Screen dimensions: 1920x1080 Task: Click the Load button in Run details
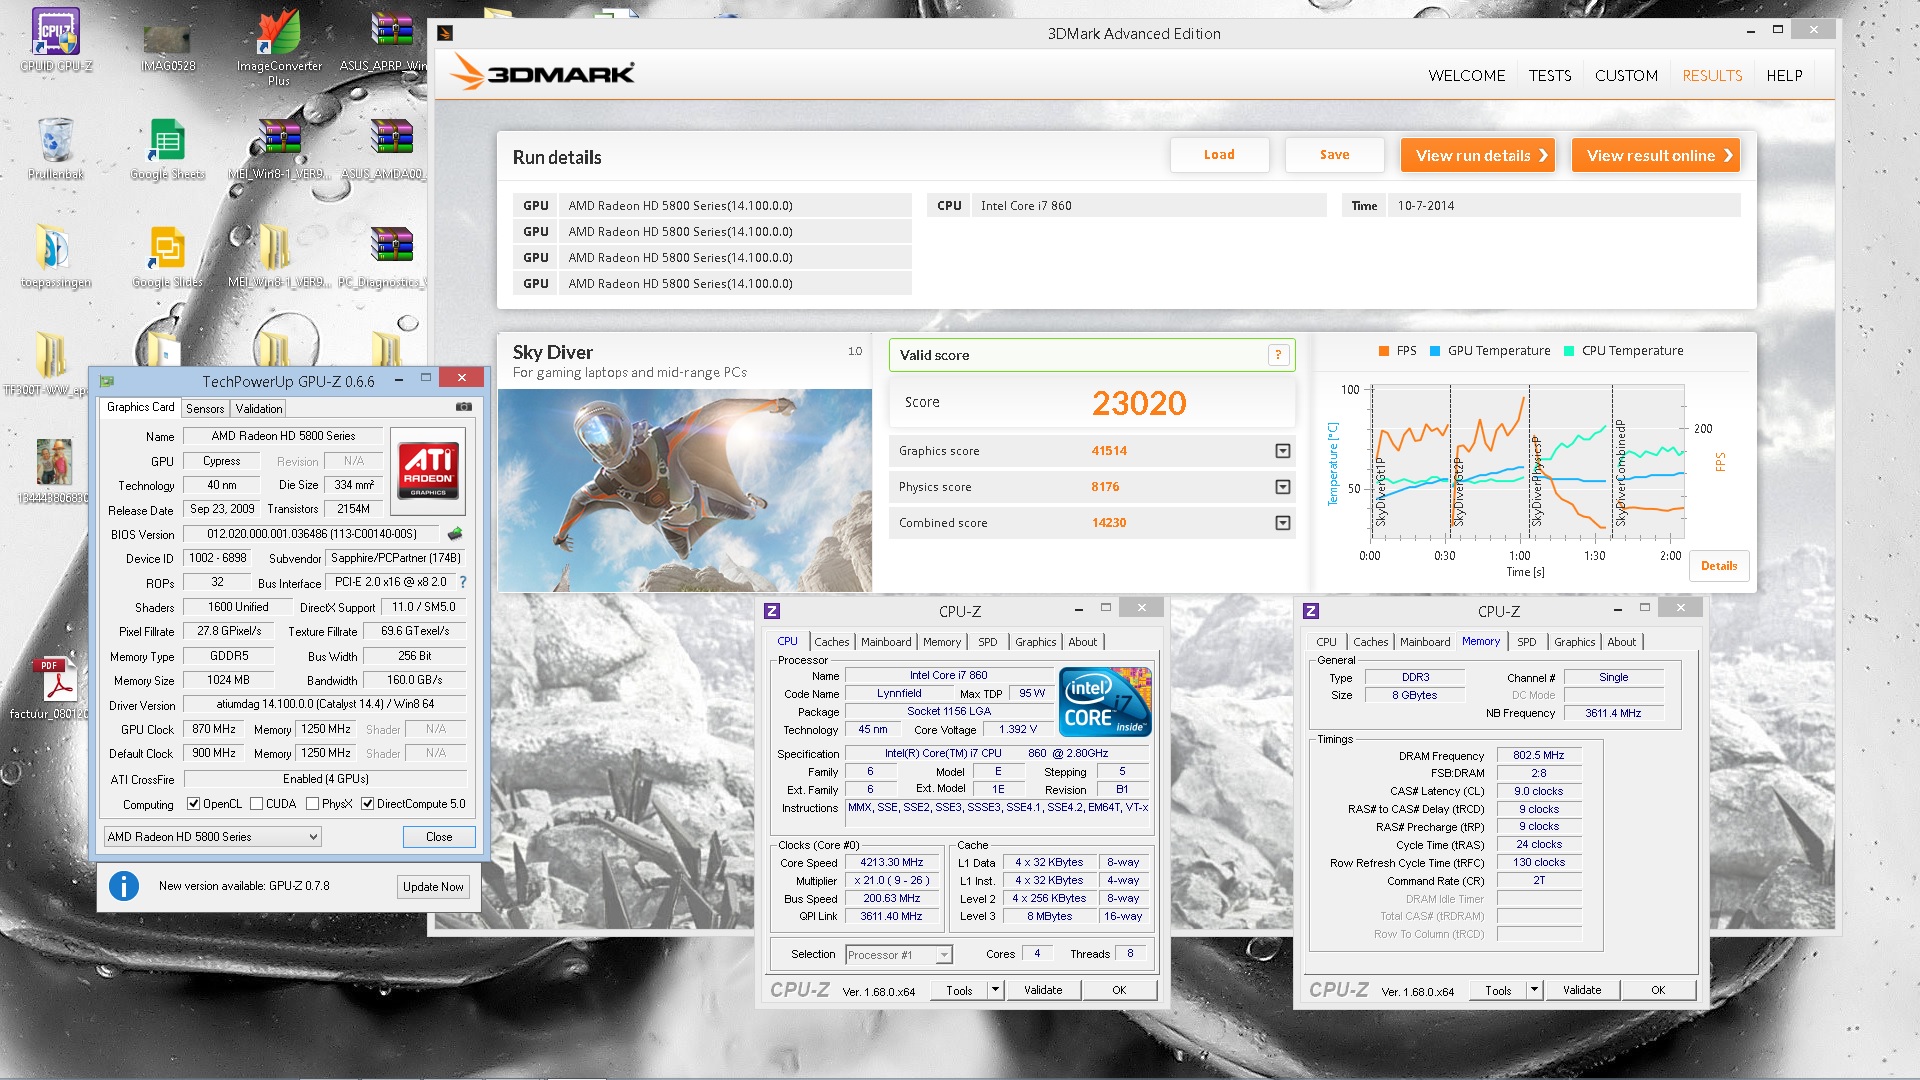click(1219, 155)
